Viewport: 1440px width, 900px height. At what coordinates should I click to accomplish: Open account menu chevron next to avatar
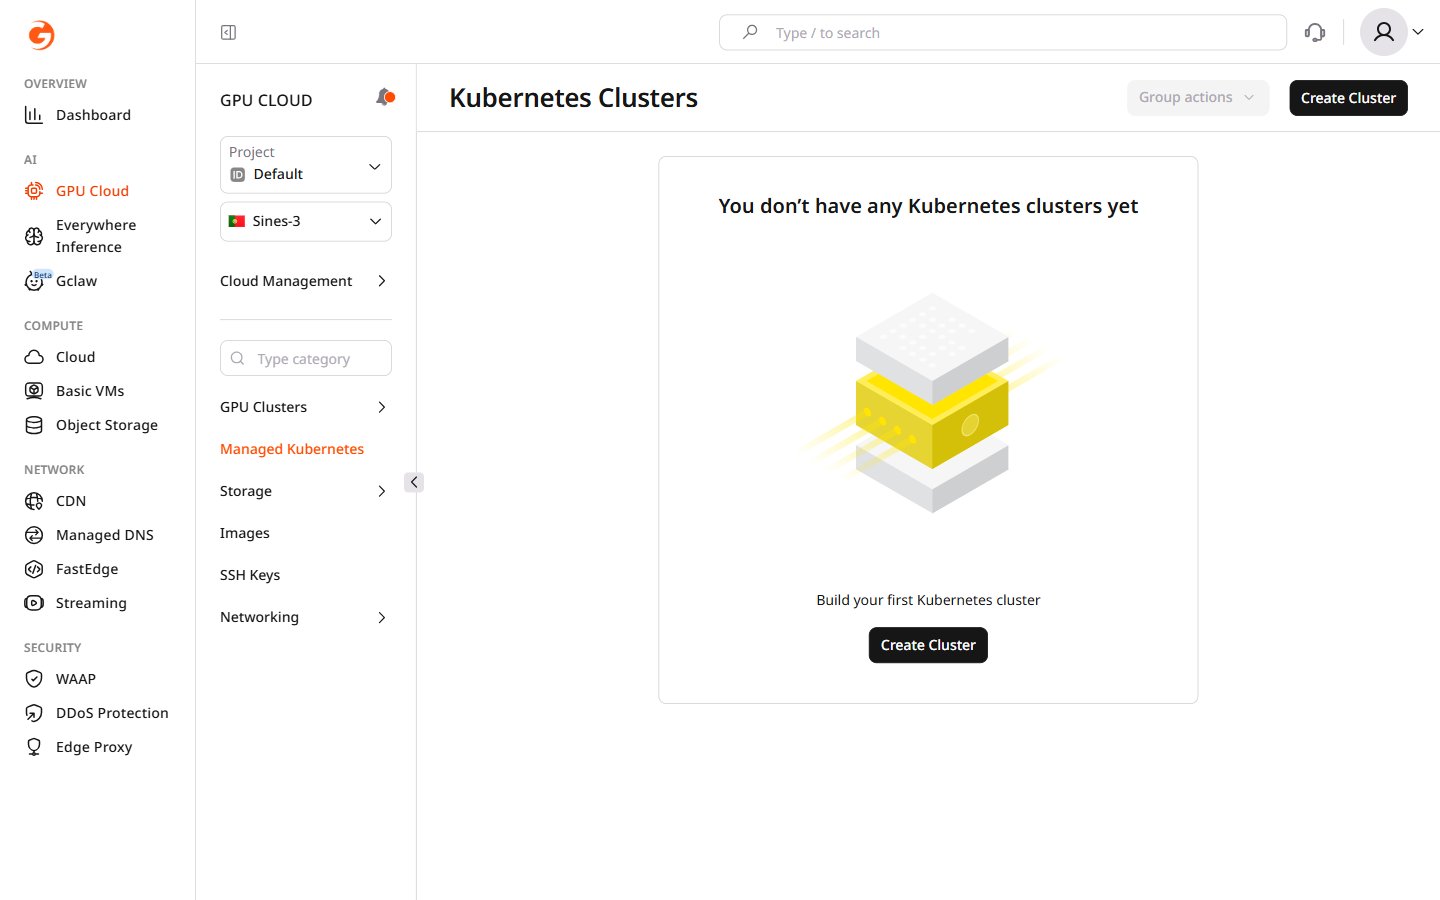(1418, 33)
